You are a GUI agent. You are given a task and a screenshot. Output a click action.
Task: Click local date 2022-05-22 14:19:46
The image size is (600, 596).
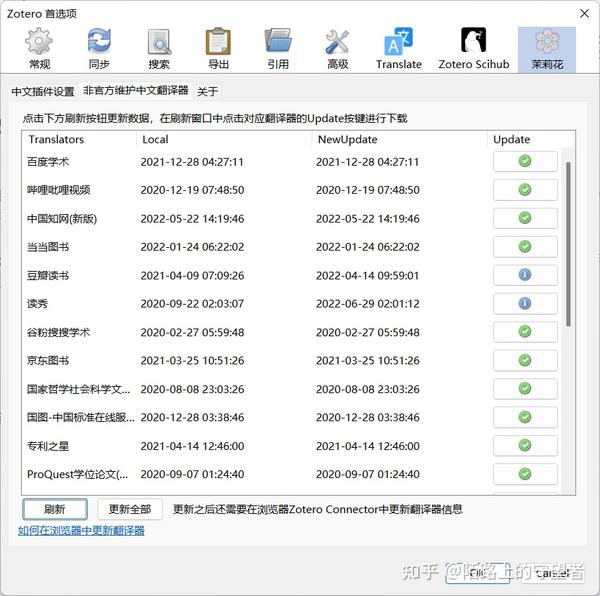pos(192,219)
